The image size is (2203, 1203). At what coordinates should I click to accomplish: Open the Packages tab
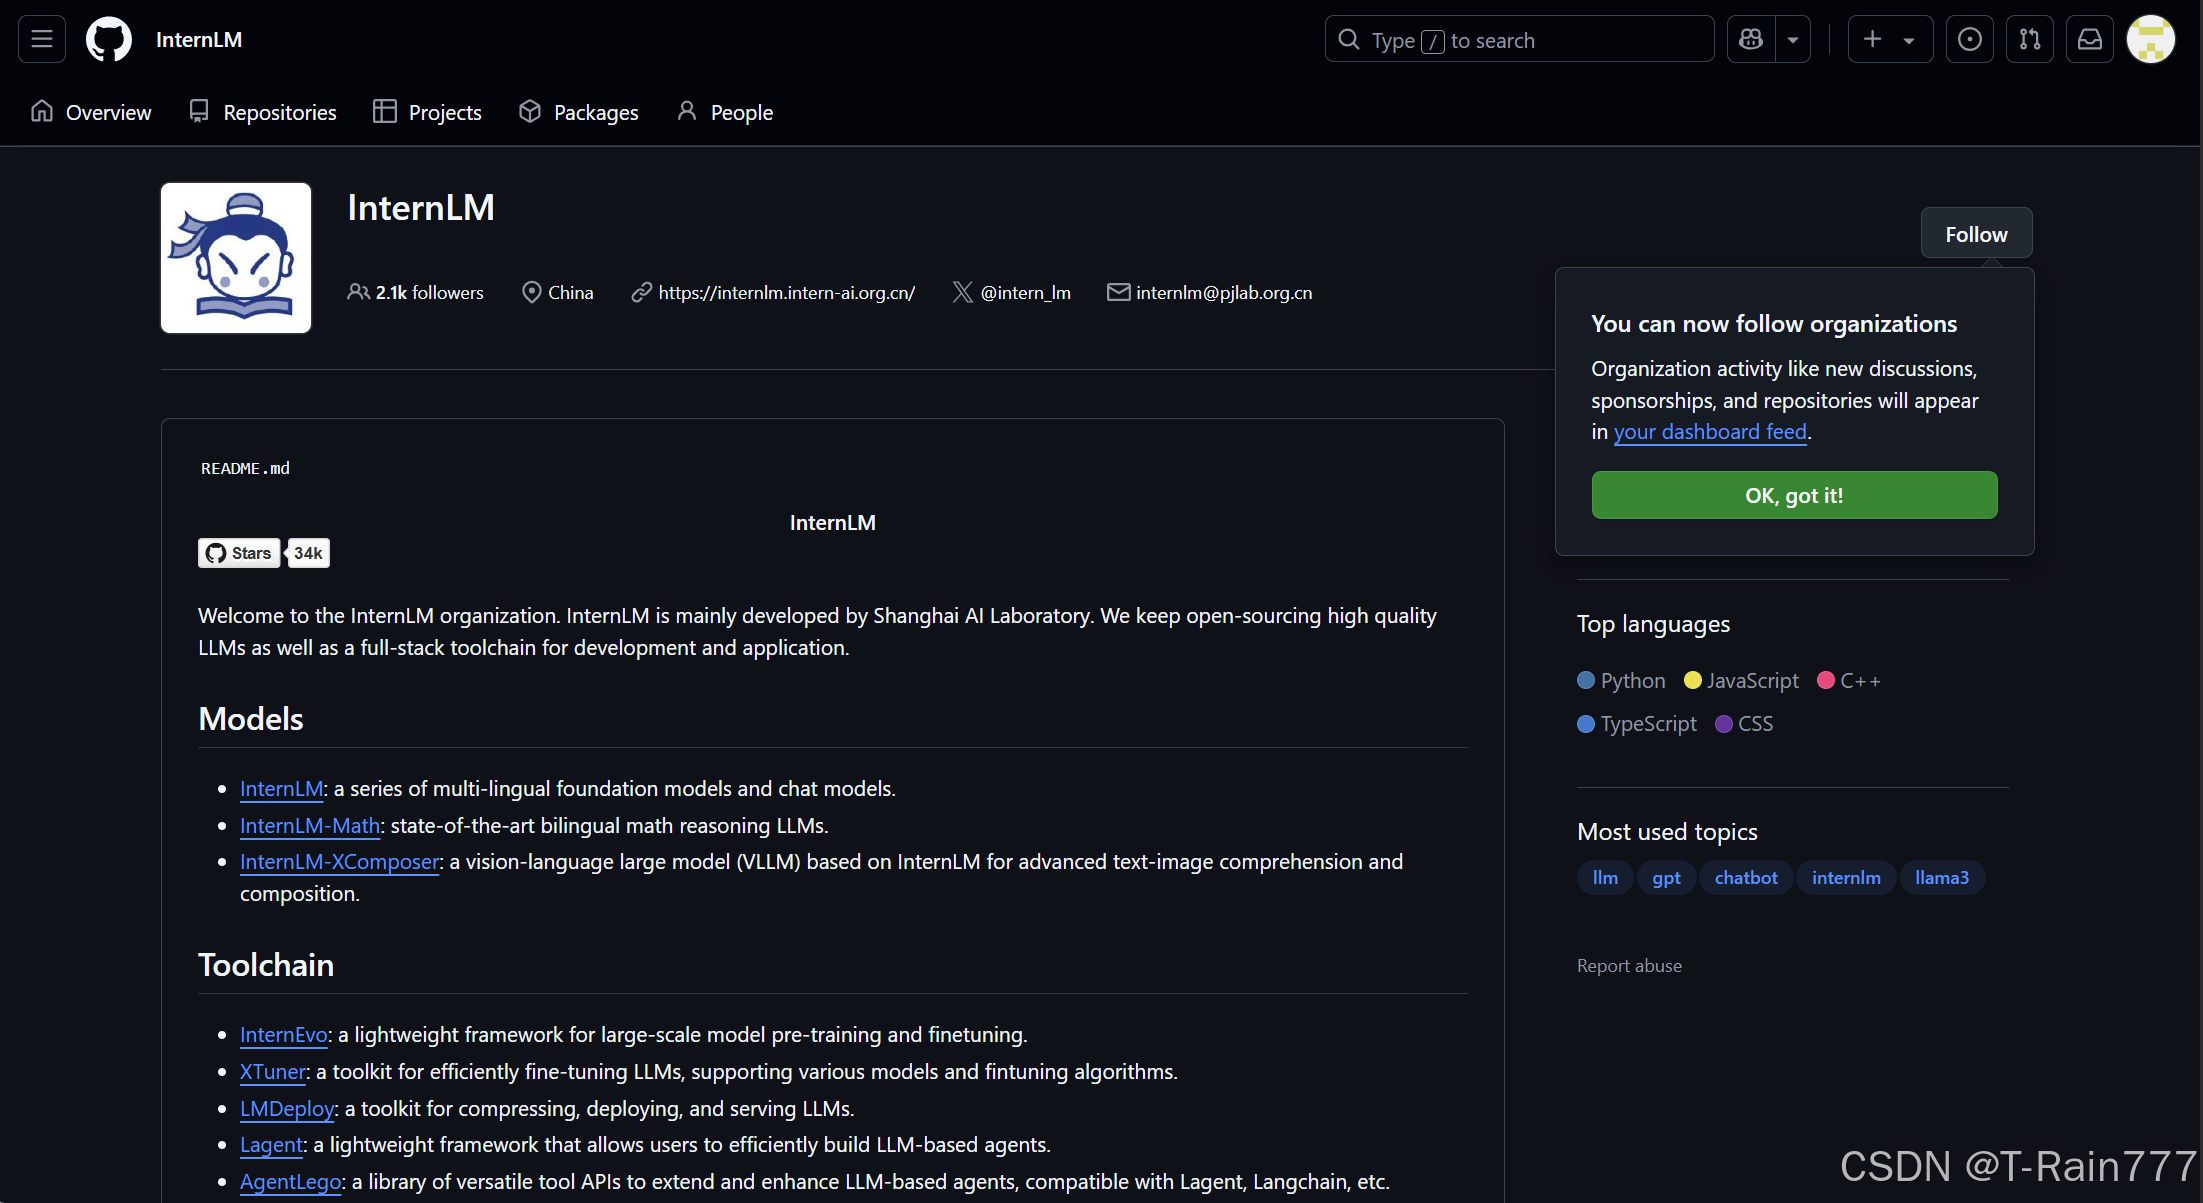pos(579,112)
